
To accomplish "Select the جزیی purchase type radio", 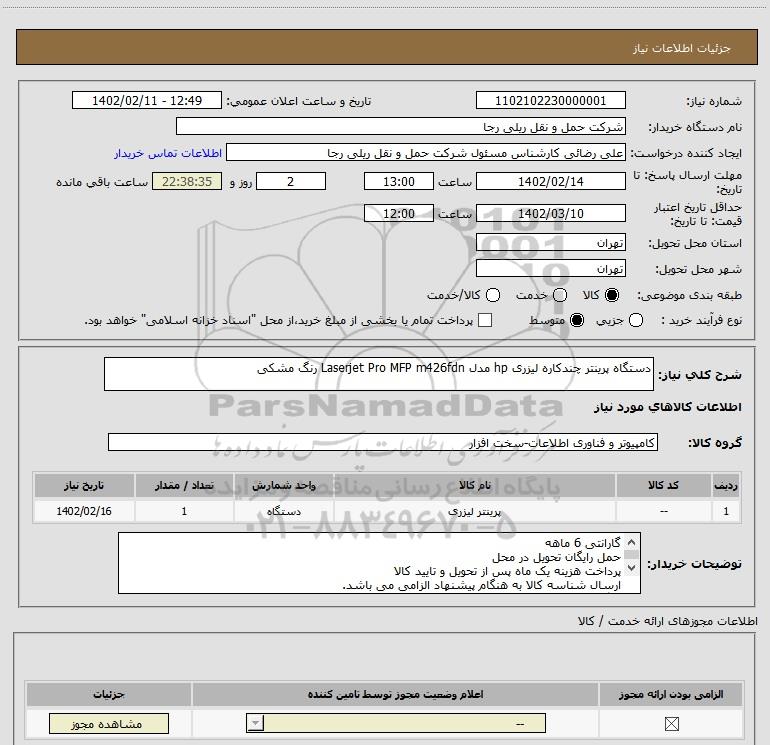I will tap(635, 320).
